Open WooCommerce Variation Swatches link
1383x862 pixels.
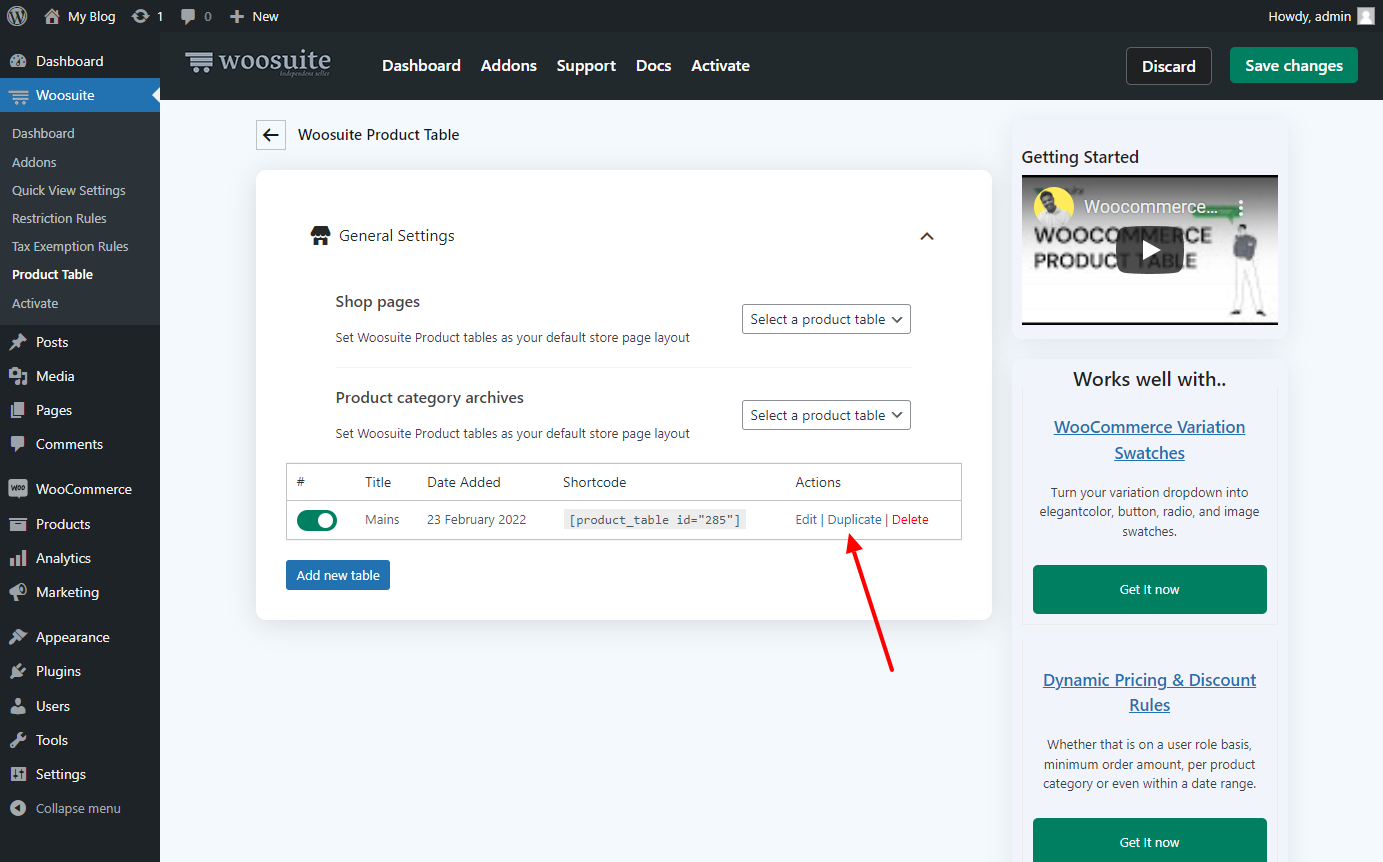tap(1150, 440)
